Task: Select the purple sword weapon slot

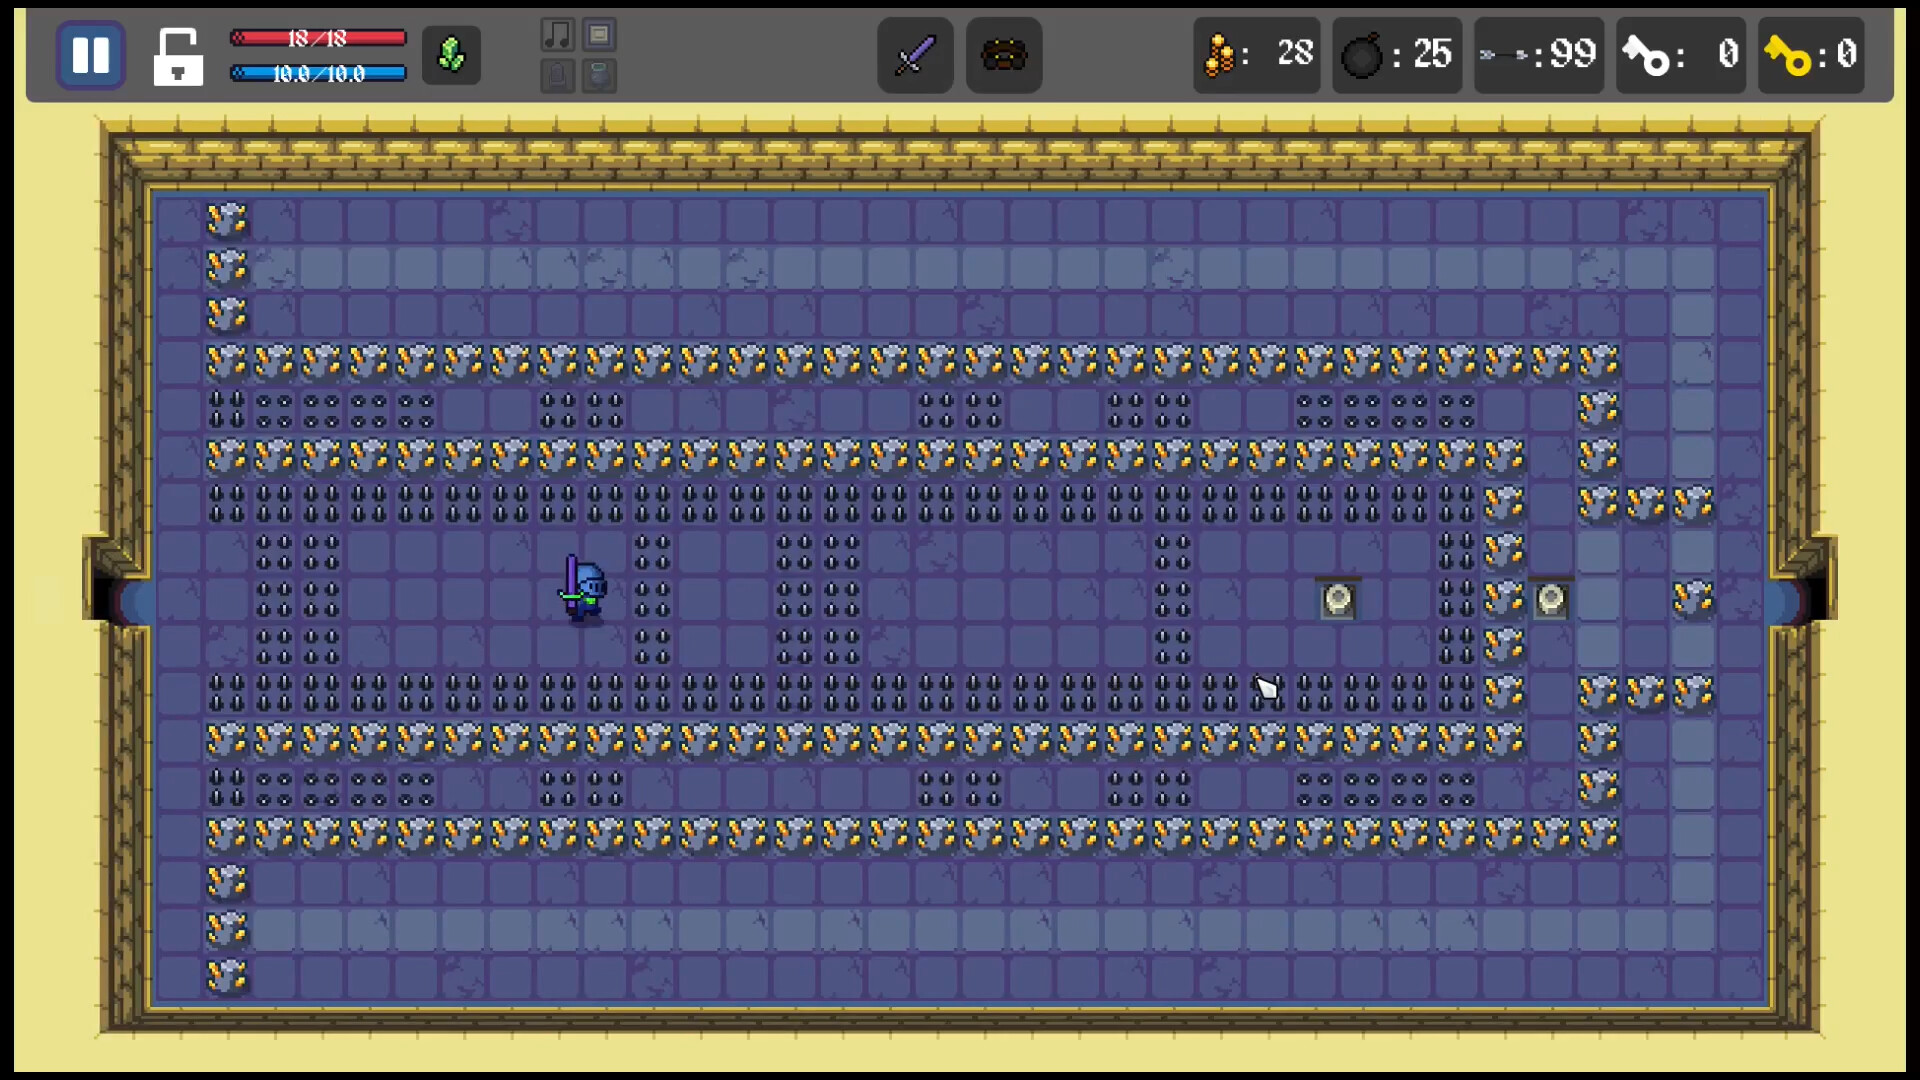Action: (915, 55)
